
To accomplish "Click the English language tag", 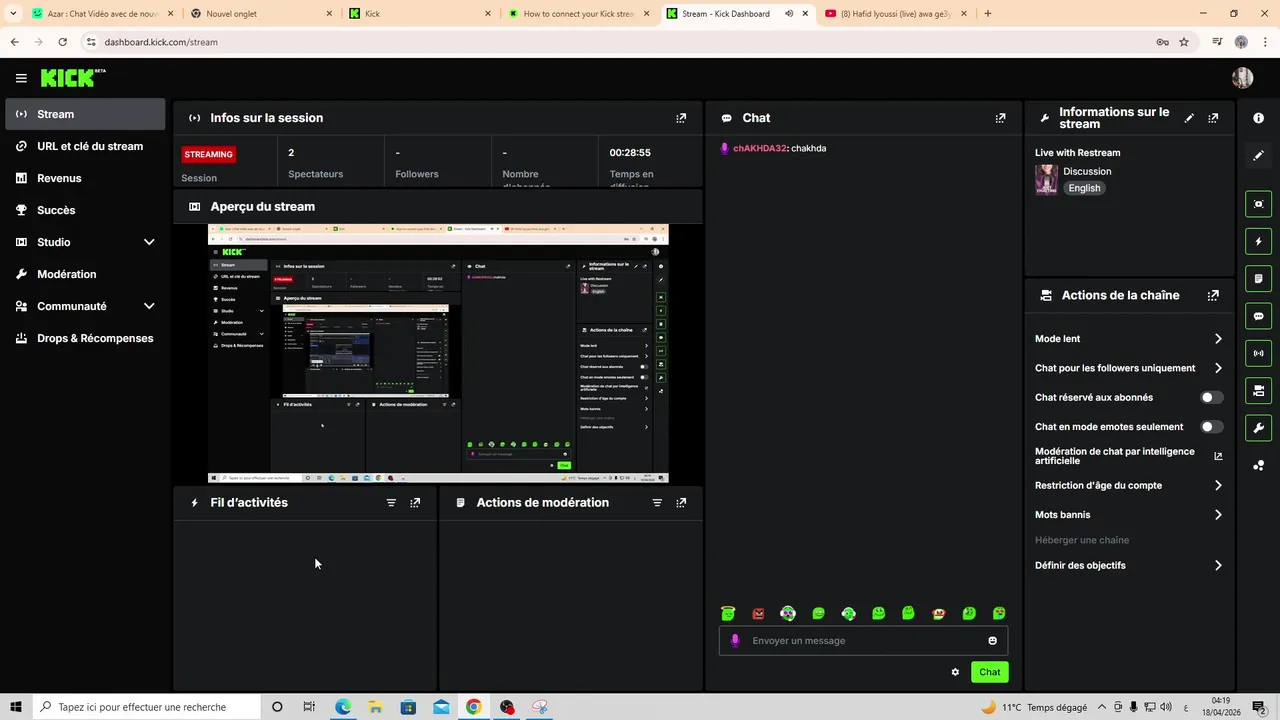I will pyautogui.click(x=1084, y=188).
